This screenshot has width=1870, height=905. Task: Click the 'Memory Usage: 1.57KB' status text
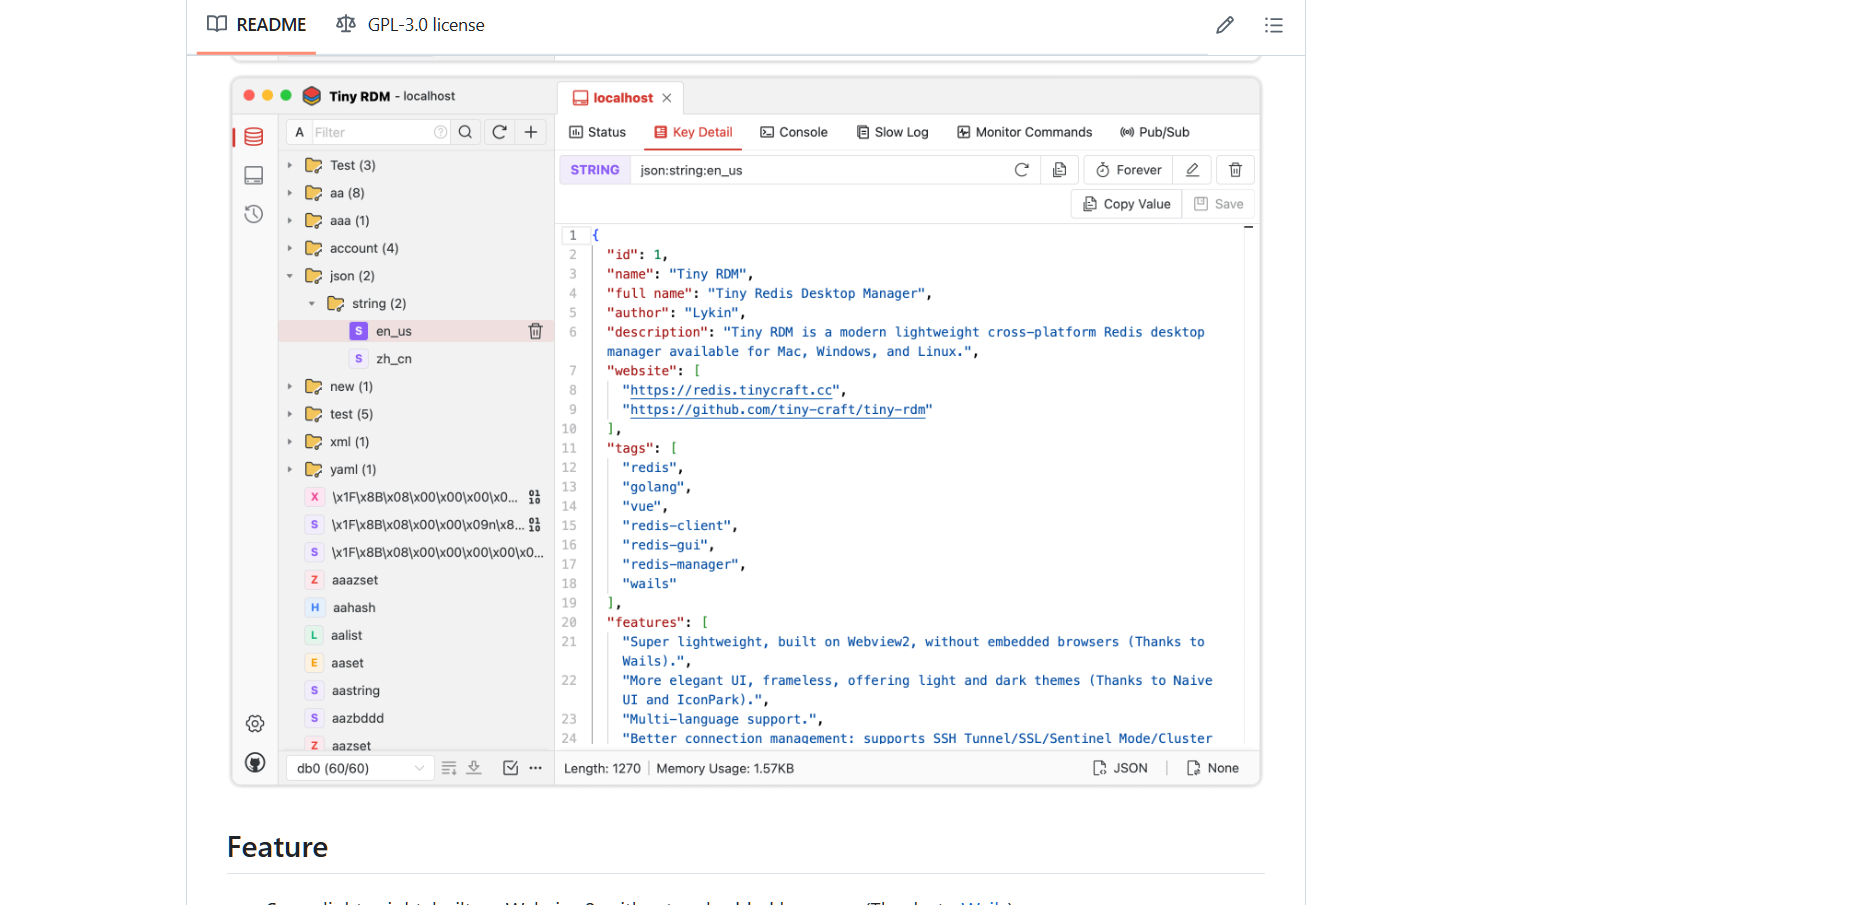[725, 768]
